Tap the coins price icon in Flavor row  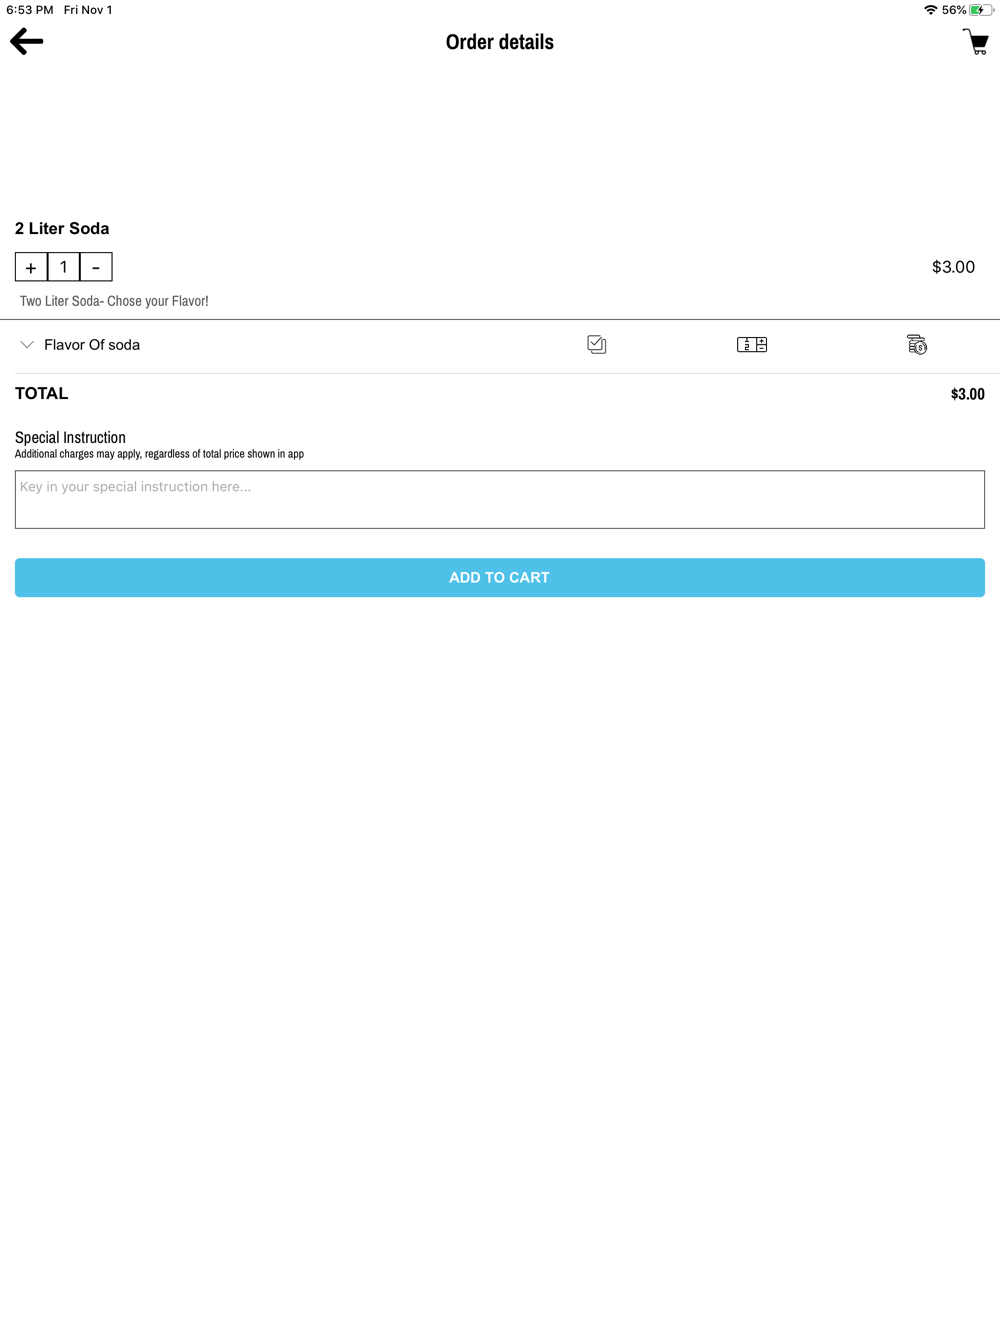point(917,344)
